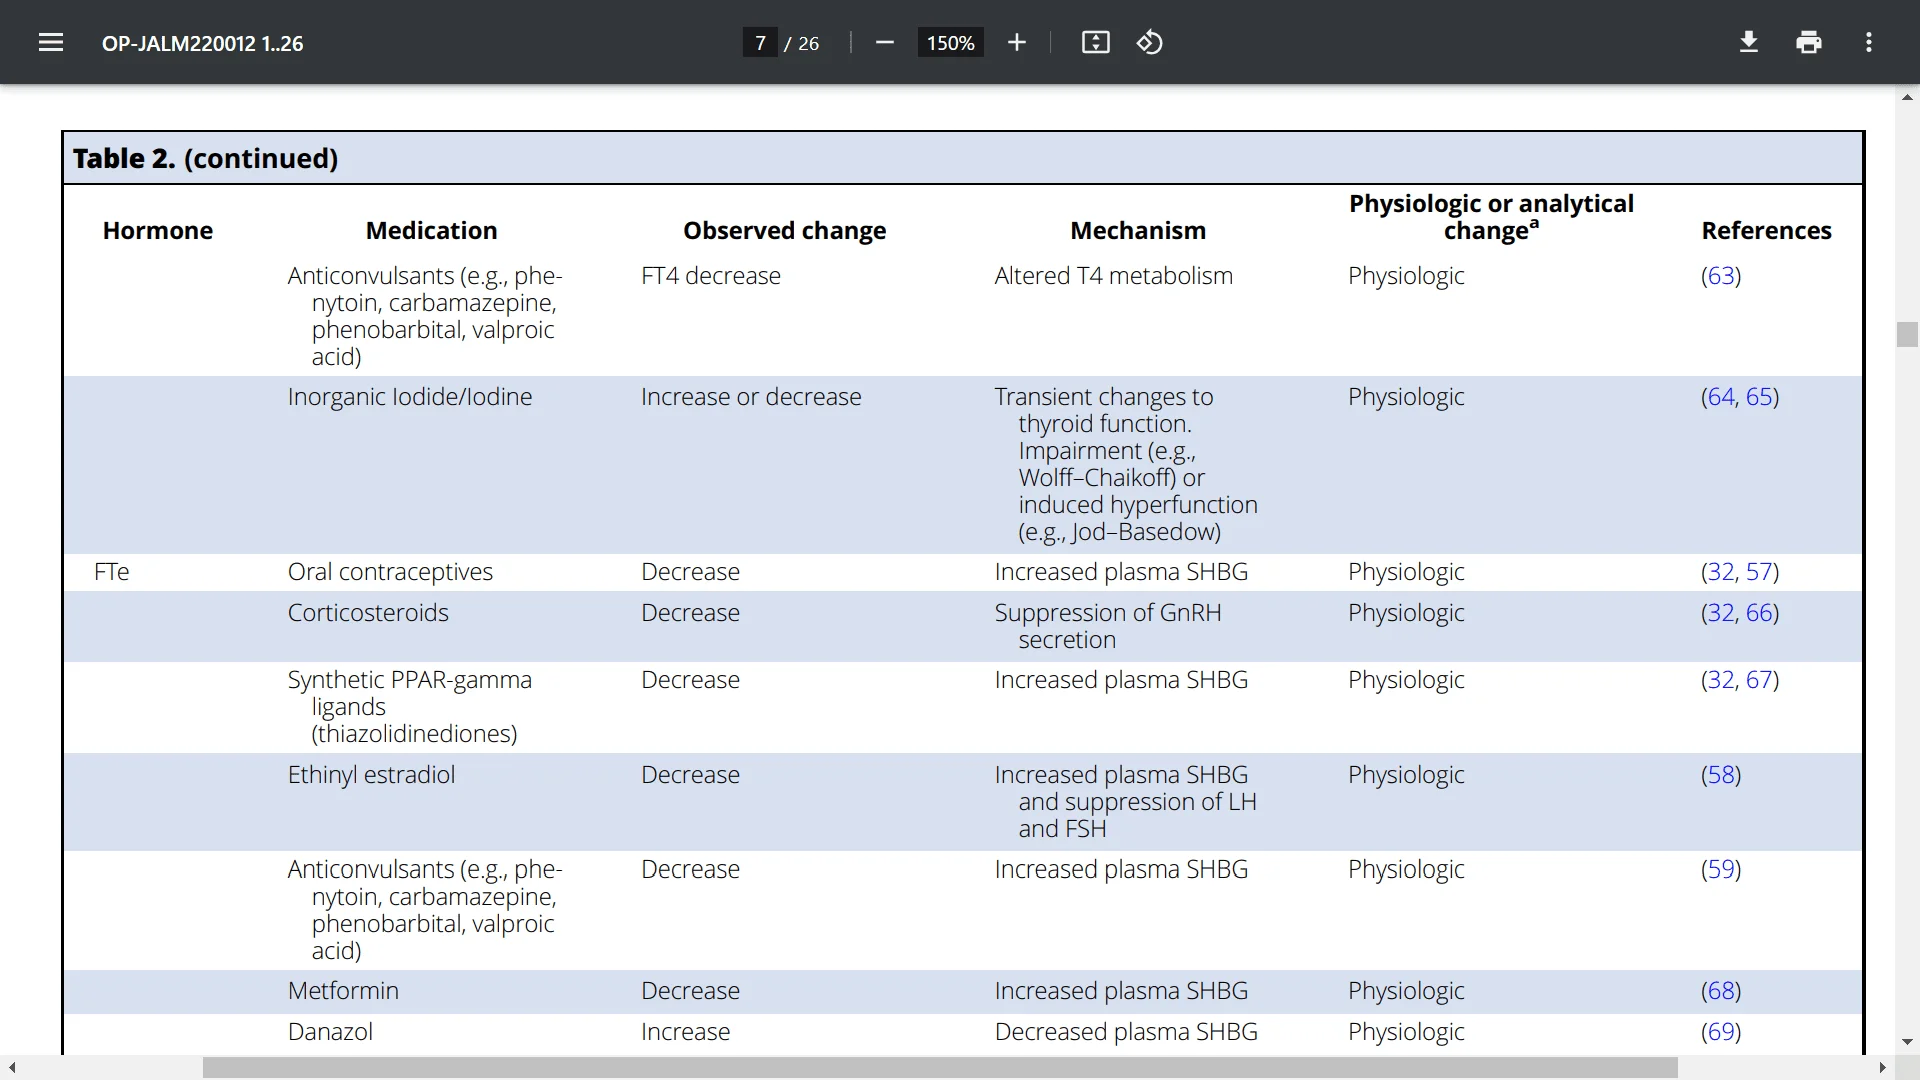Zoom in with the plus button
This screenshot has width=1920, height=1080.
pyautogui.click(x=1017, y=42)
